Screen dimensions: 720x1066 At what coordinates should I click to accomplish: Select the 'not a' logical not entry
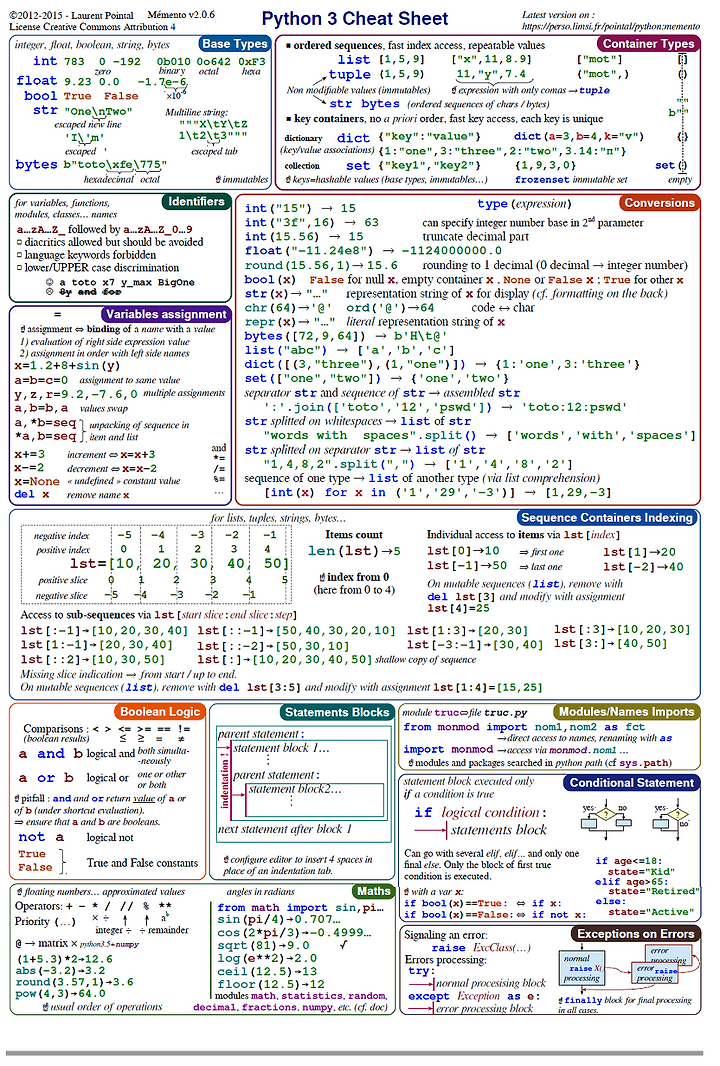[76, 837]
